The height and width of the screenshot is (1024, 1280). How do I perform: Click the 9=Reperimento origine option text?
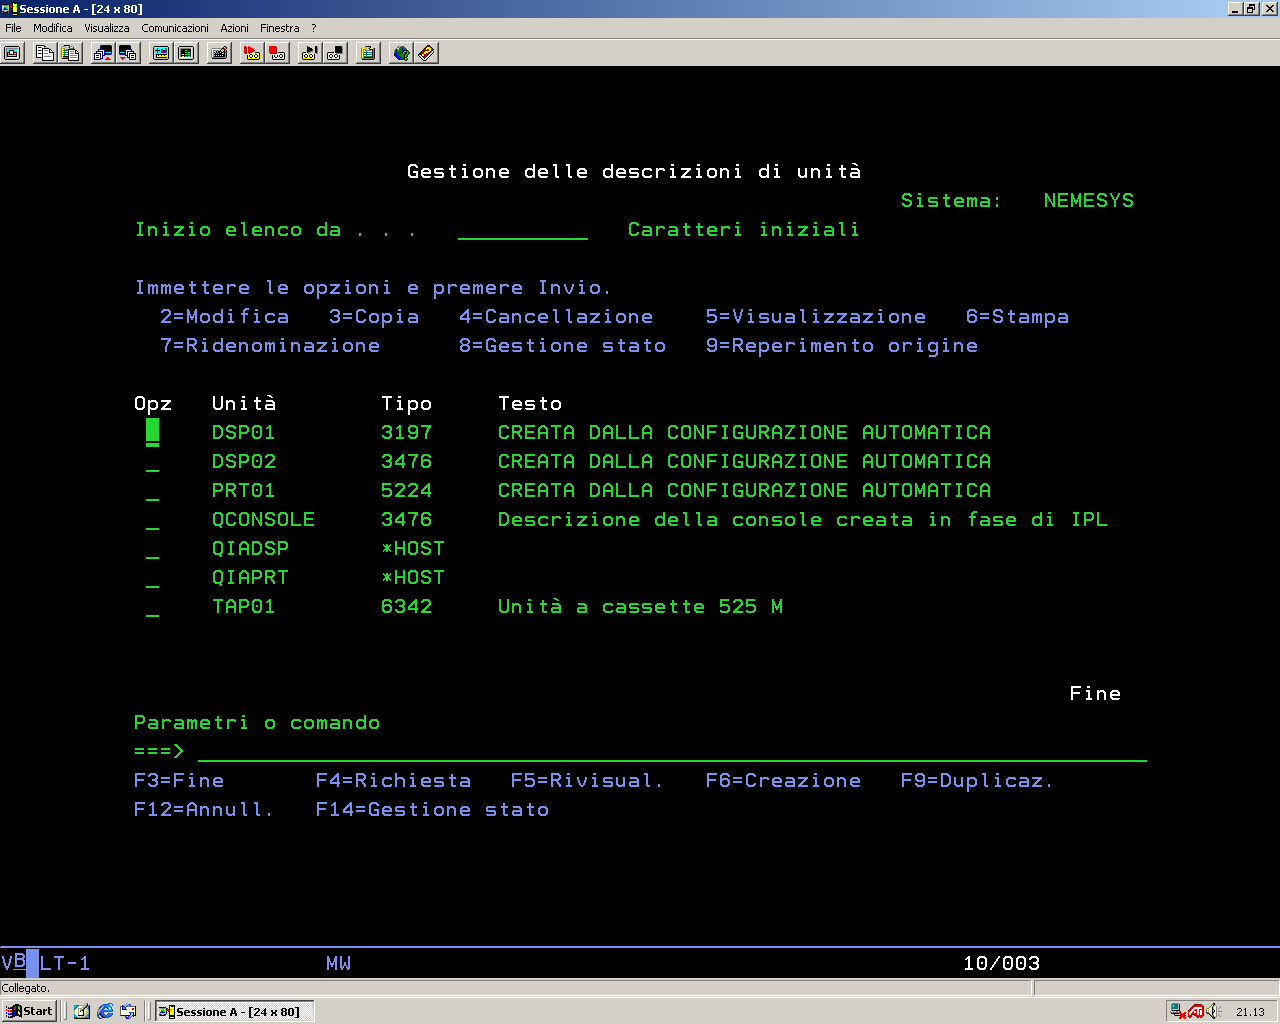842,345
